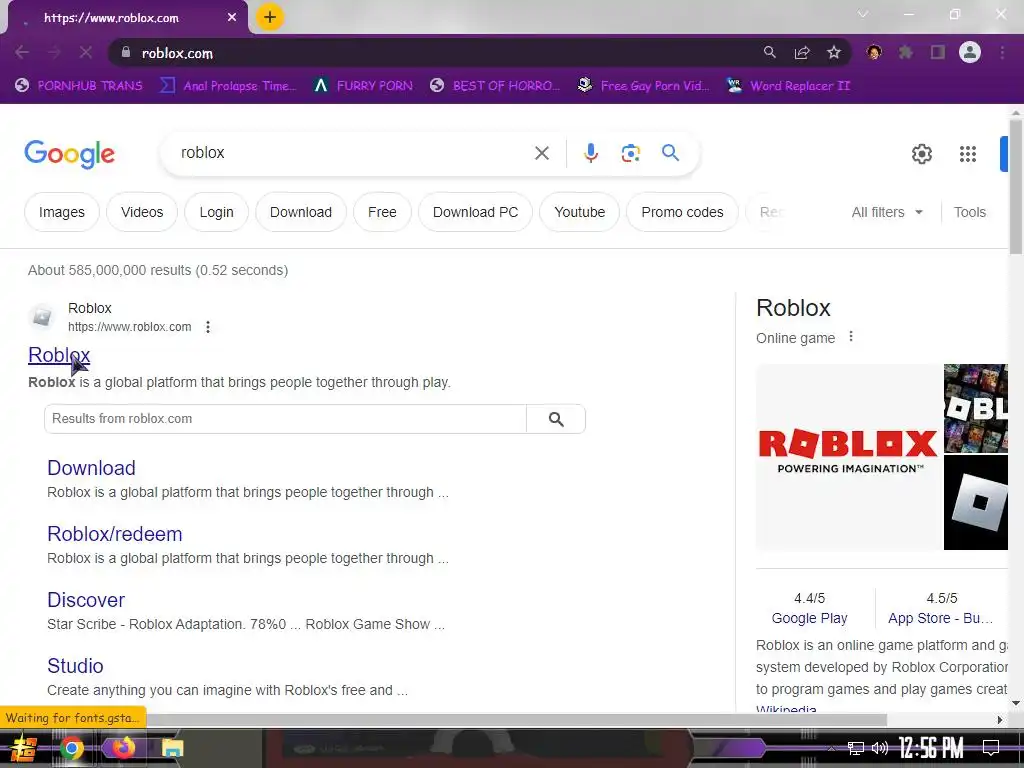Viewport: 1024px width, 768px height.
Task: Select the Free filter chip
Action: pos(382,212)
